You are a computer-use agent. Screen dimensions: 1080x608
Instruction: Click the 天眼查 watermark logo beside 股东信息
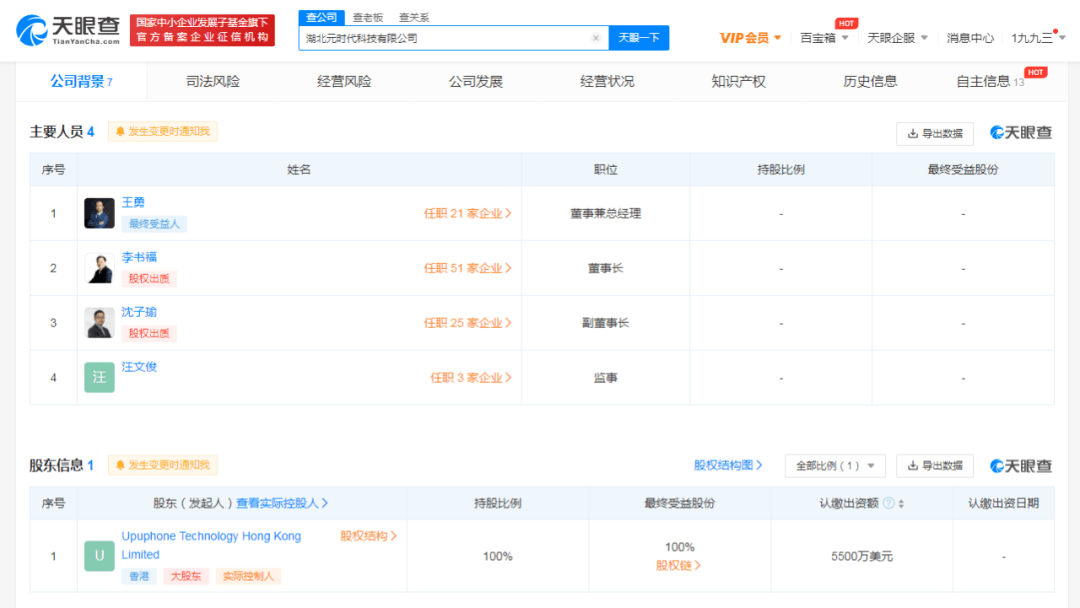pyautogui.click(x=1020, y=465)
